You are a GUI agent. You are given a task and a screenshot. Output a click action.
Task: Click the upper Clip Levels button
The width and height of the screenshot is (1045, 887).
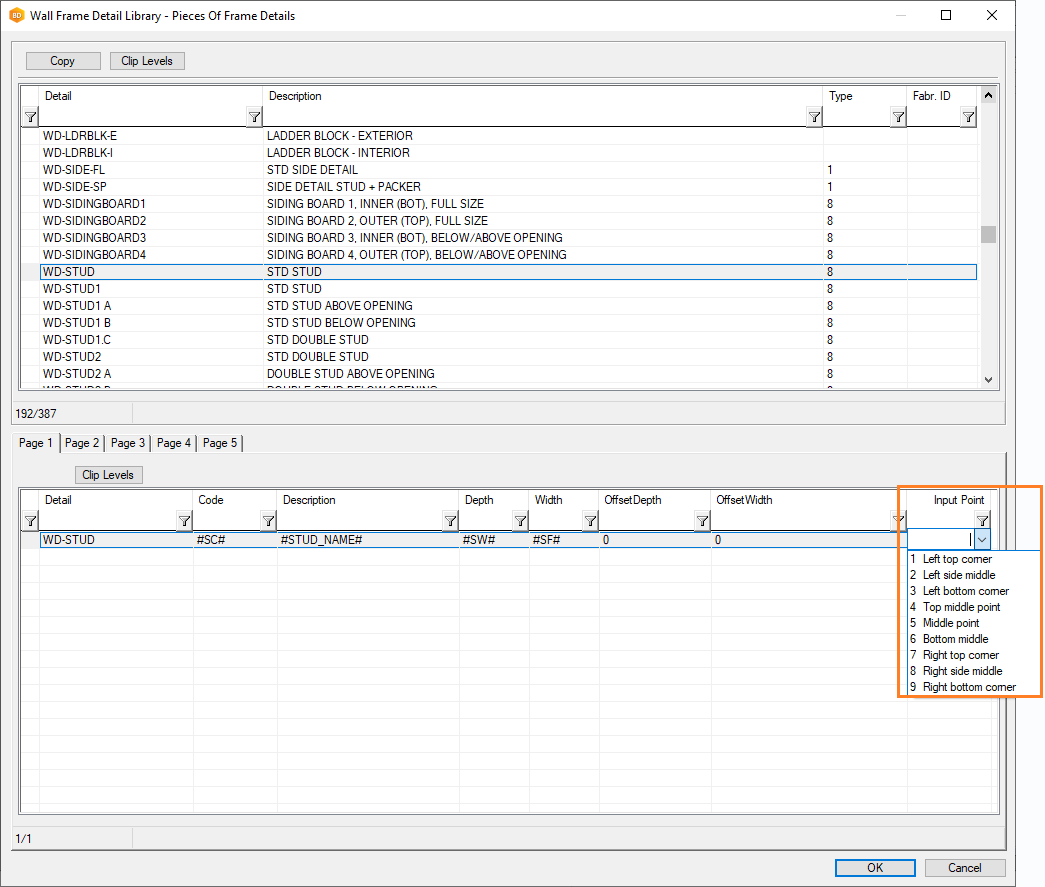(147, 61)
